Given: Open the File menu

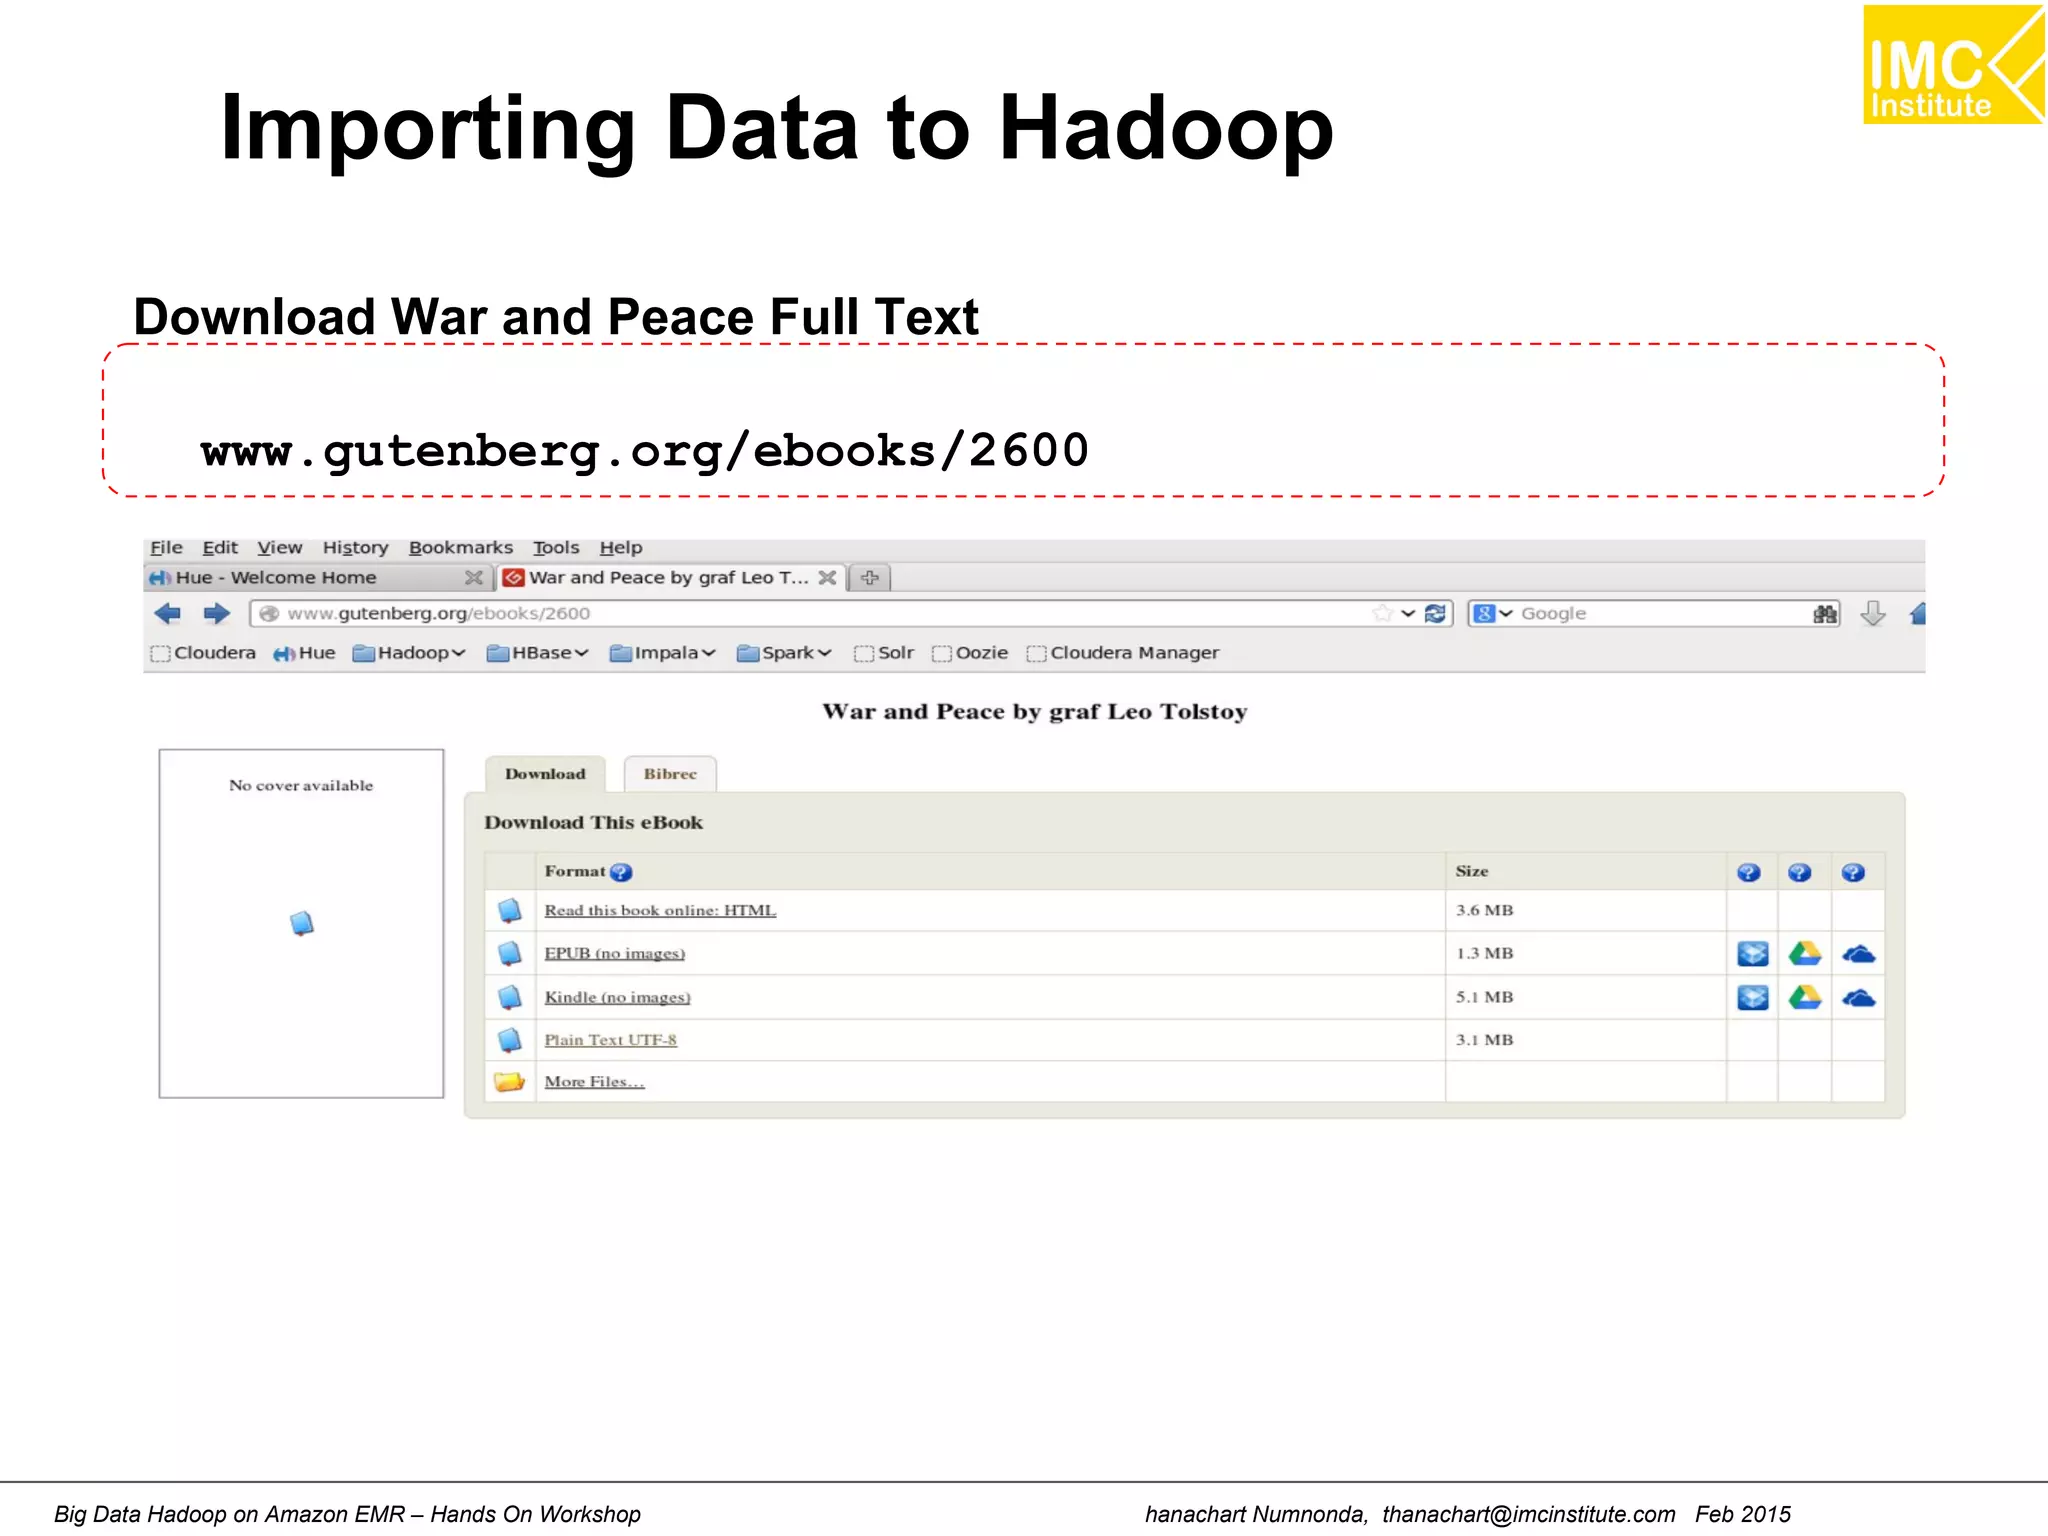Looking at the screenshot, I should click(166, 548).
